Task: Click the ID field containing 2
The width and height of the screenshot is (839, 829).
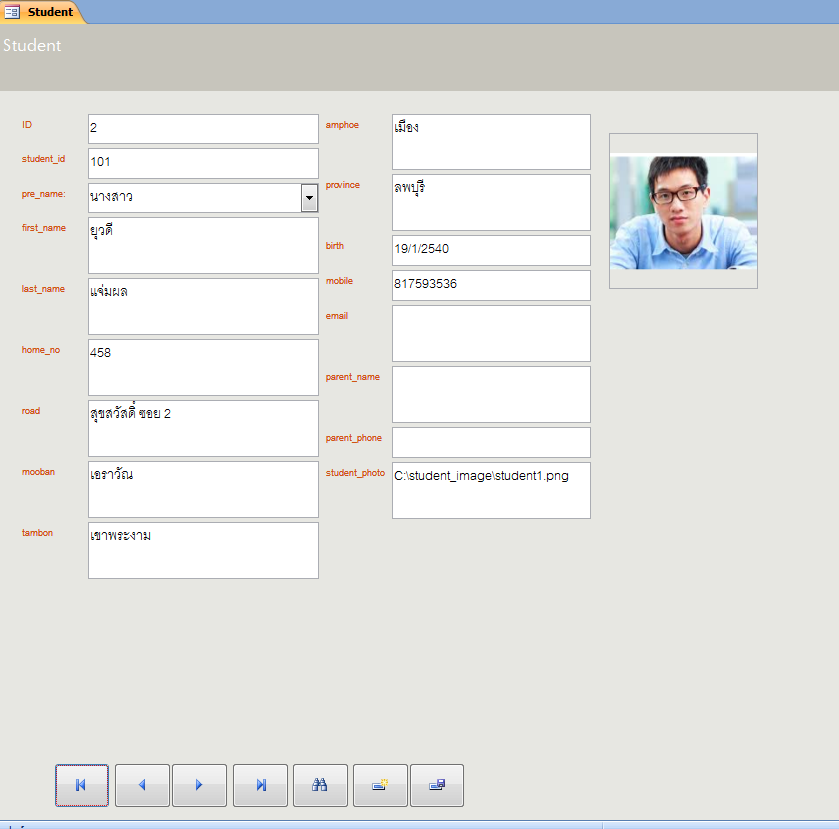Action: coord(203,129)
